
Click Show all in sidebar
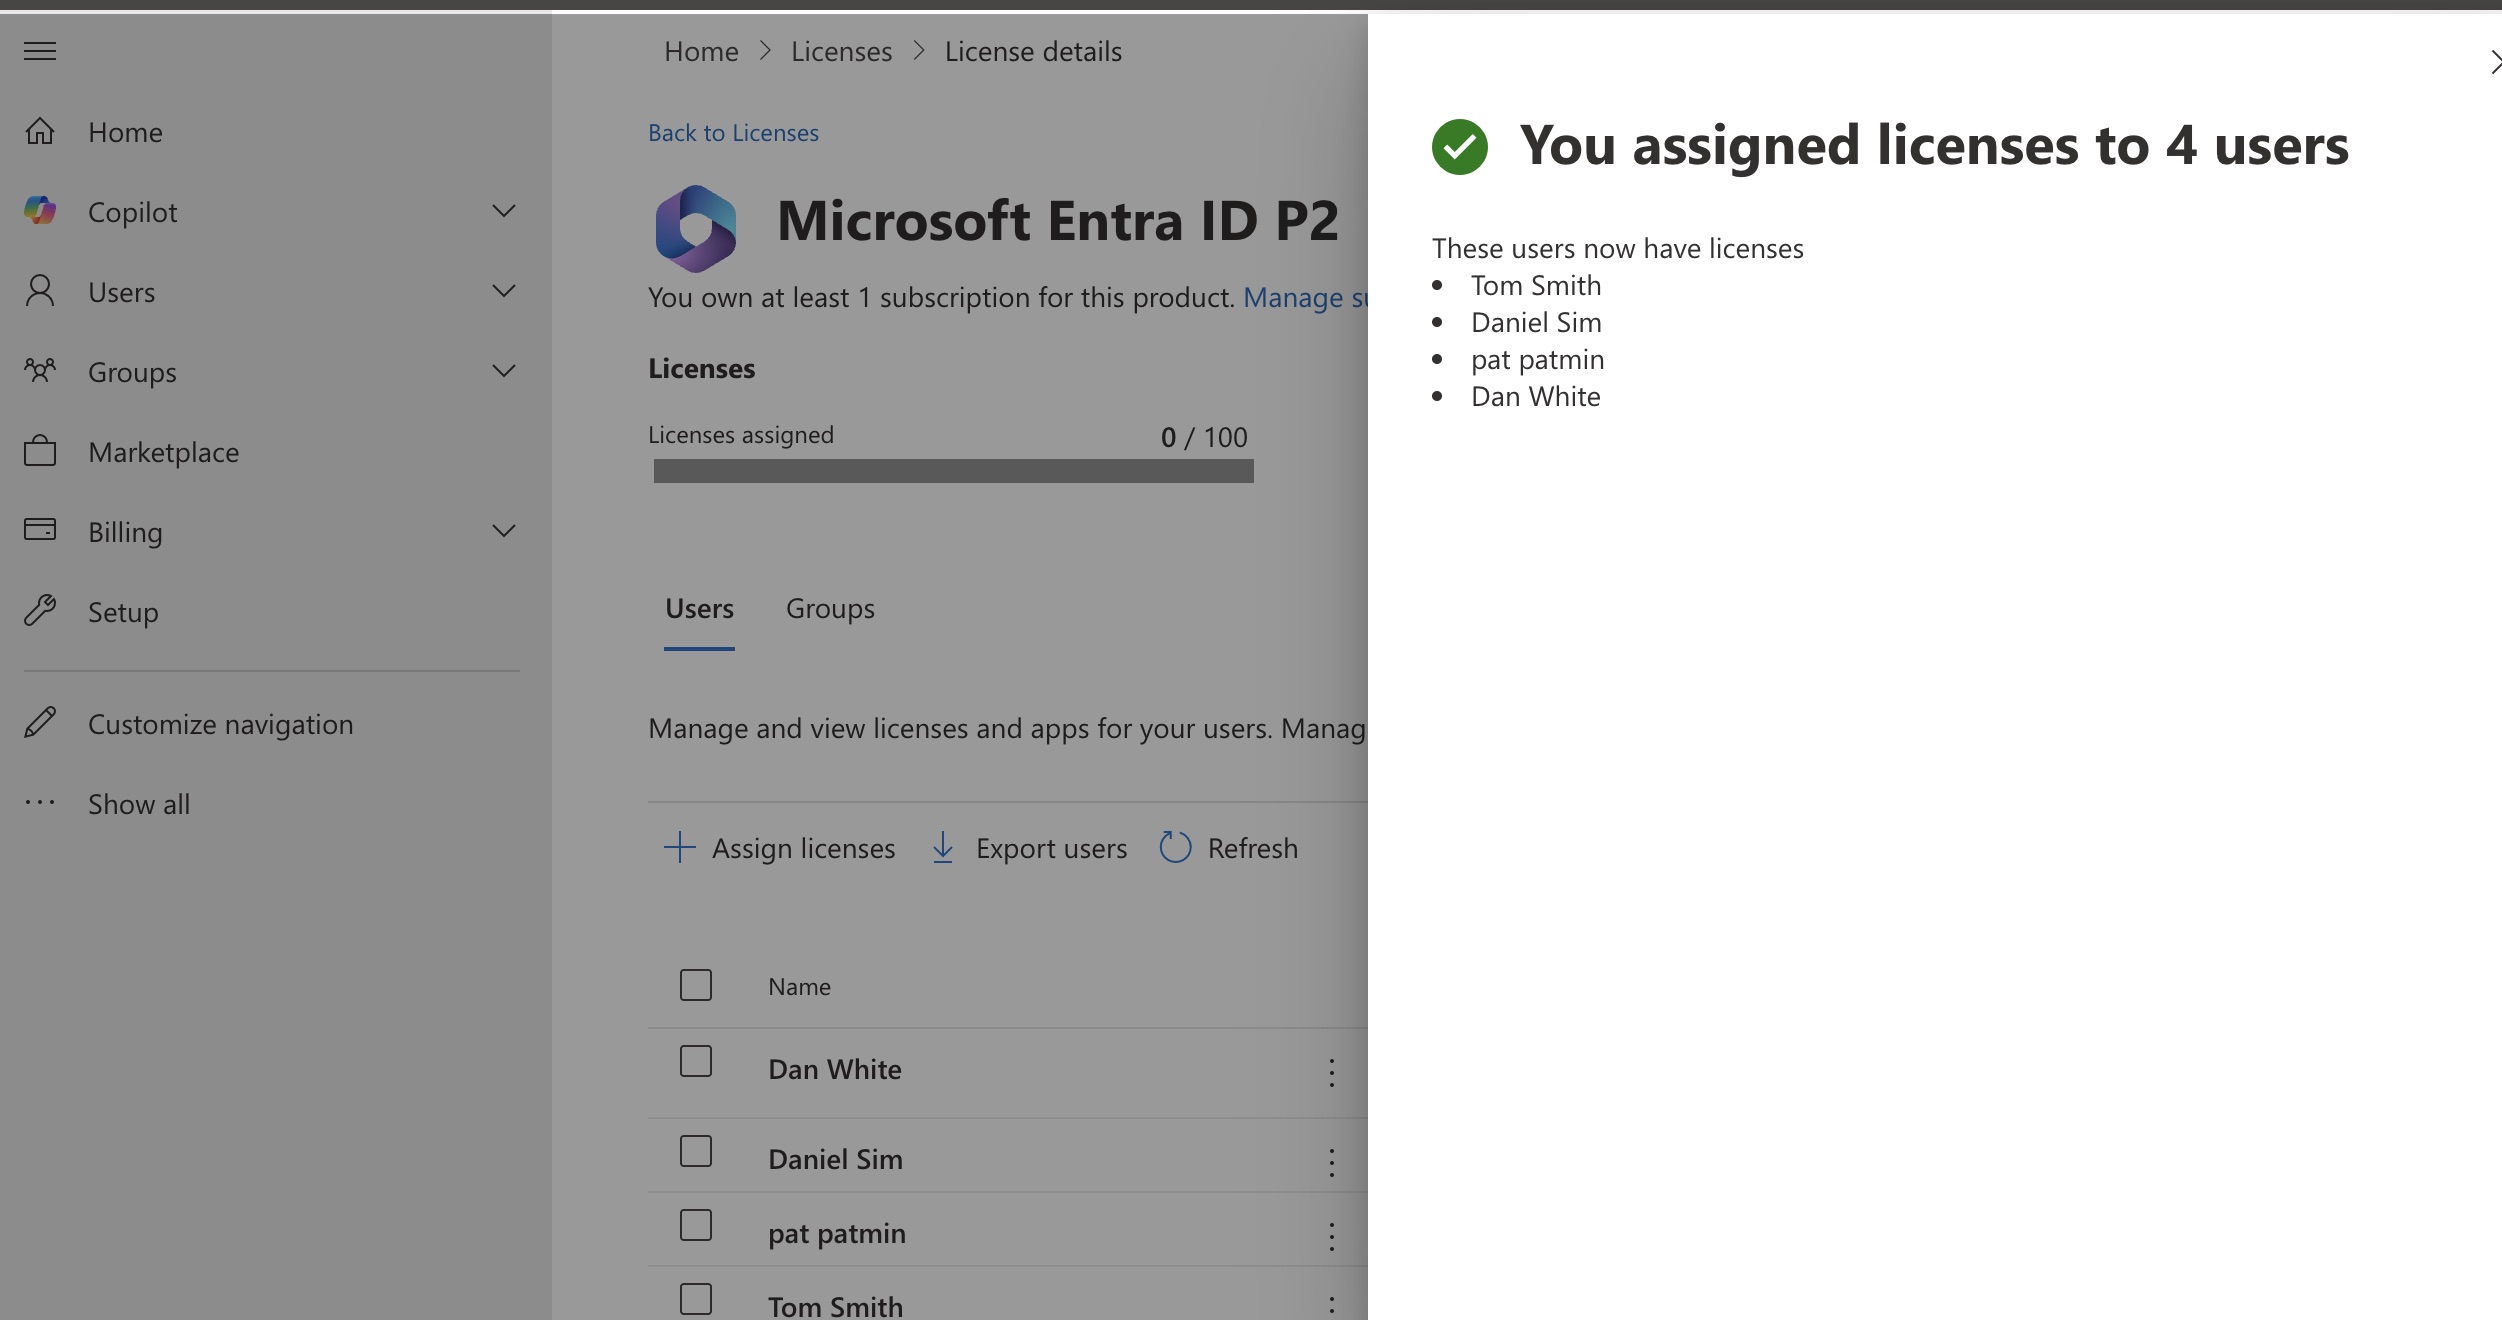139,804
